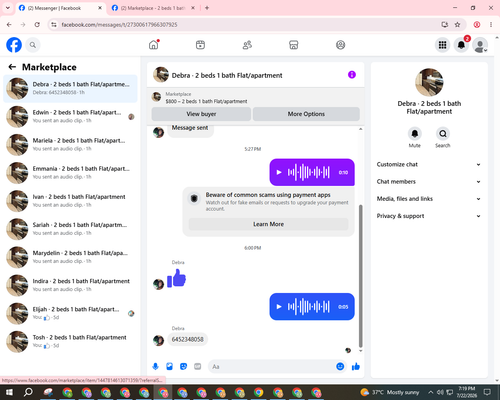Open Indira conversation in chat list
Viewport: 500px width, 400px height.
pyautogui.click(x=70, y=285)
